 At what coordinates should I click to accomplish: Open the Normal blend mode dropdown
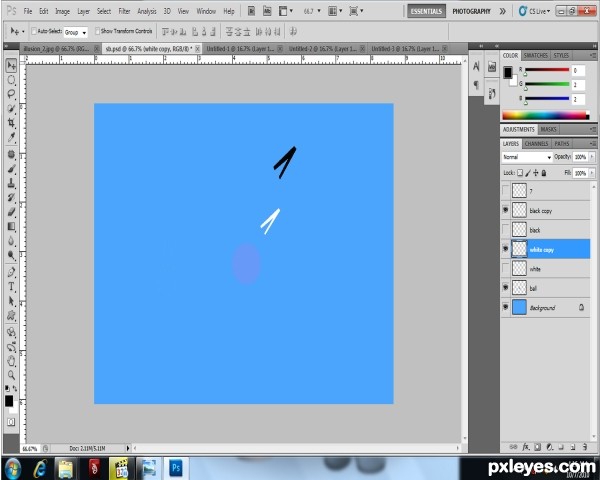527,157
